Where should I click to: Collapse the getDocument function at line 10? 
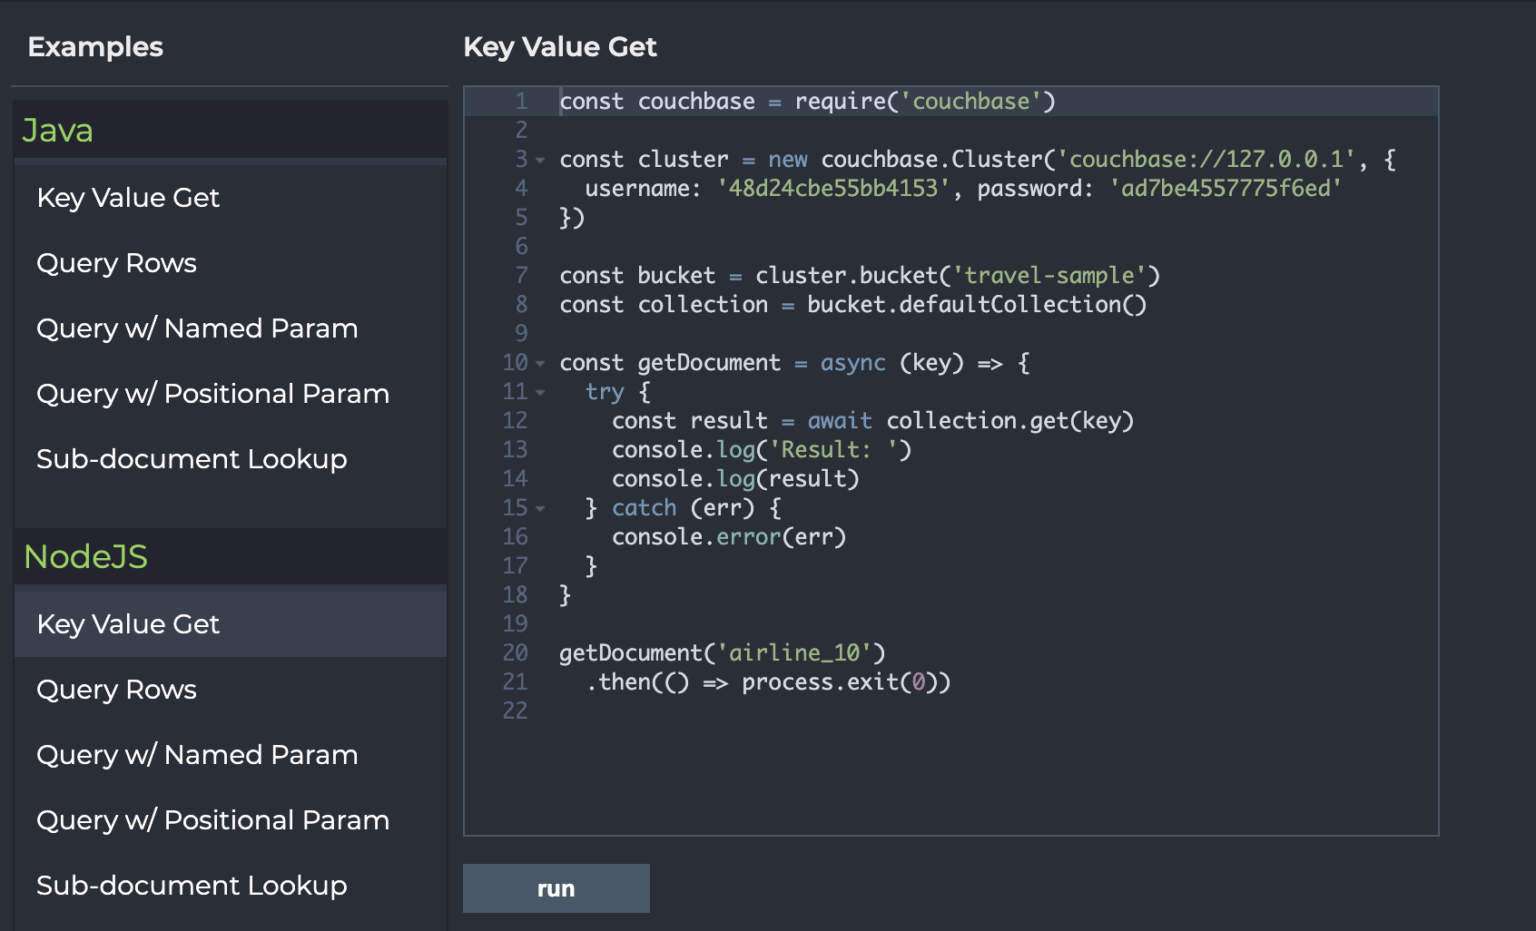(x=539, y=362)
